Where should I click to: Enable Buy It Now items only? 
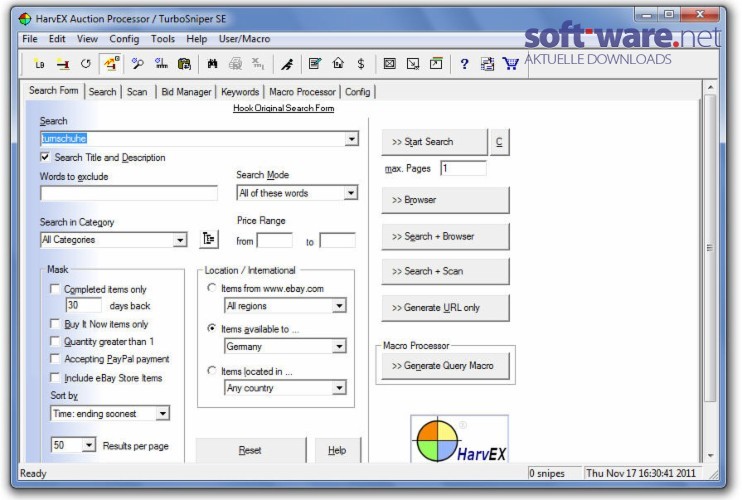55,324
